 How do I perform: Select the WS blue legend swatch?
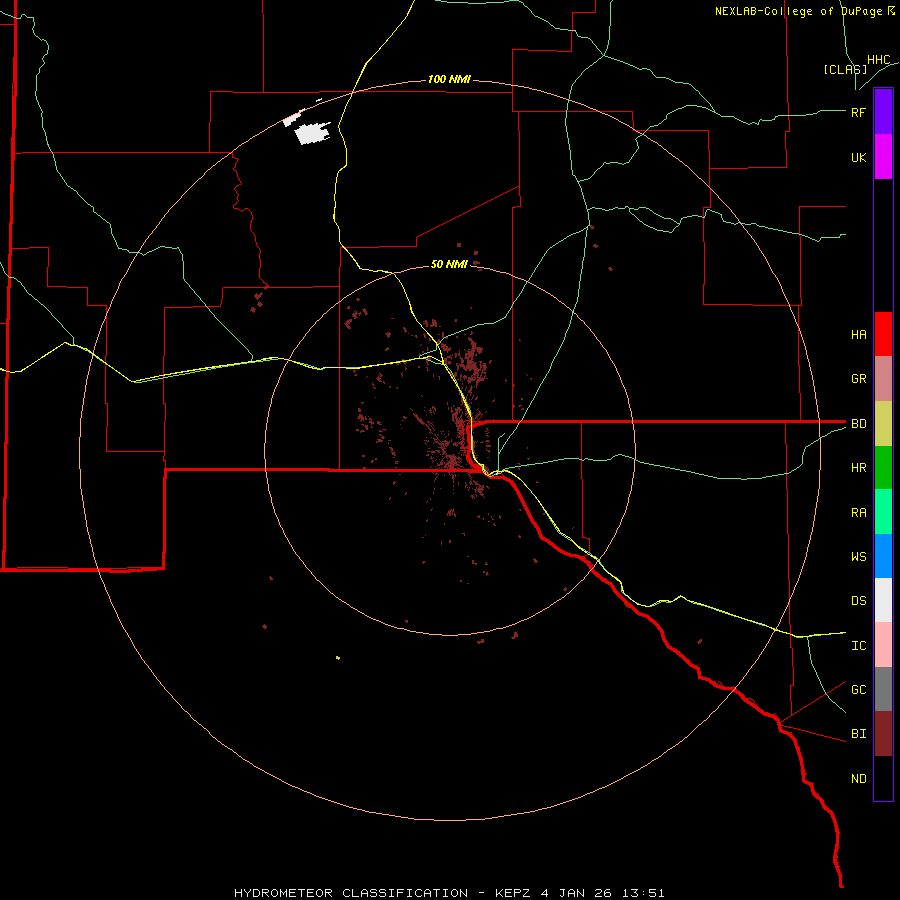(x=883, y=556)
